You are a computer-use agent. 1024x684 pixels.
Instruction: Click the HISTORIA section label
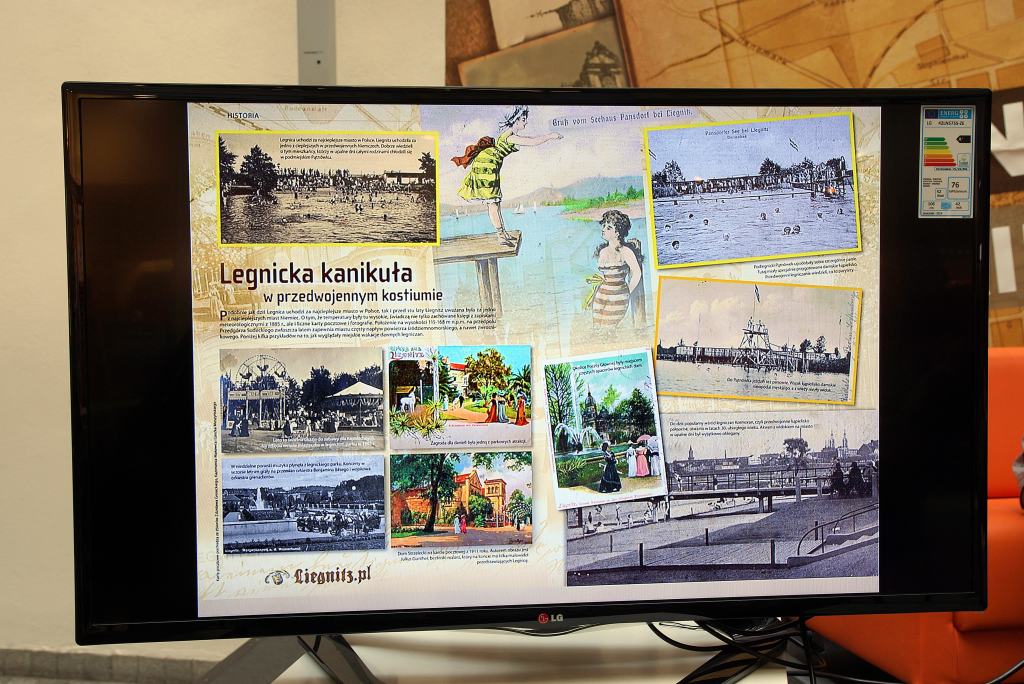[242, 116]
